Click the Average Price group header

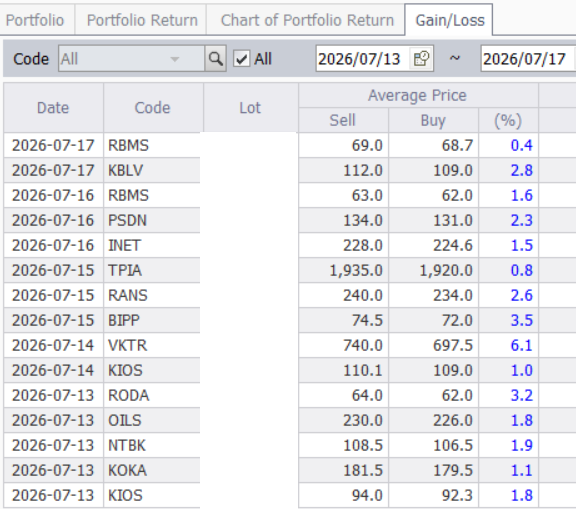pos(418,95)
